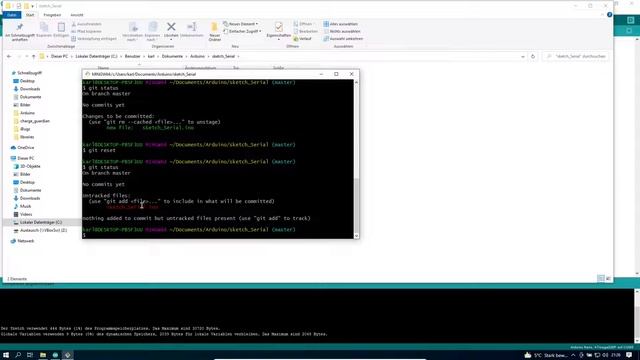The width and height of the screenshot is (640, 360).
Task: Click Umbenennen icon in the ribbon
Action: (191, 27)
